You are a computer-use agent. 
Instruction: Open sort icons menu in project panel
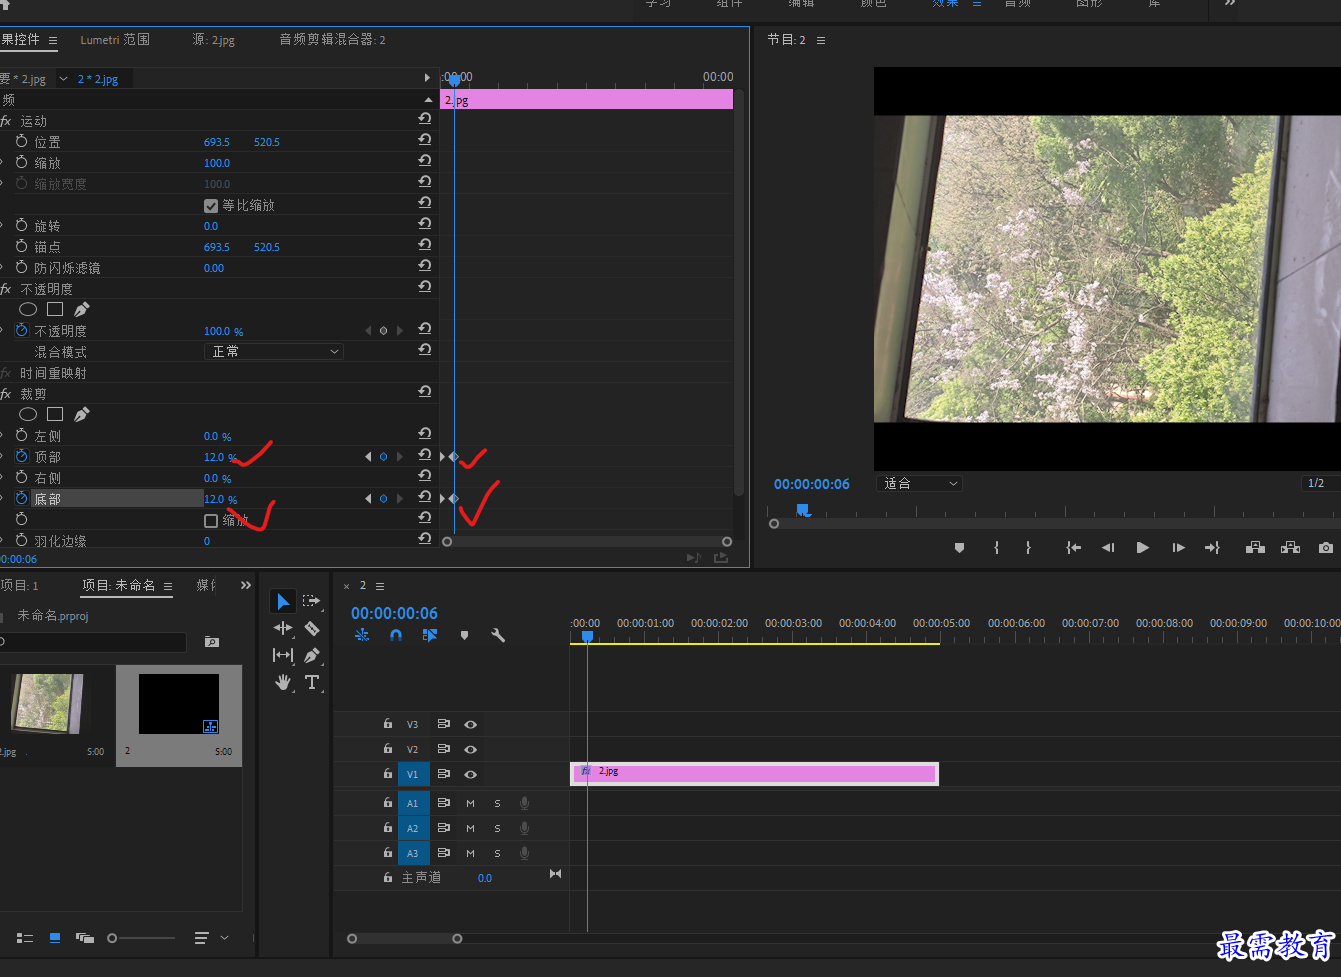tap(211, 938)
